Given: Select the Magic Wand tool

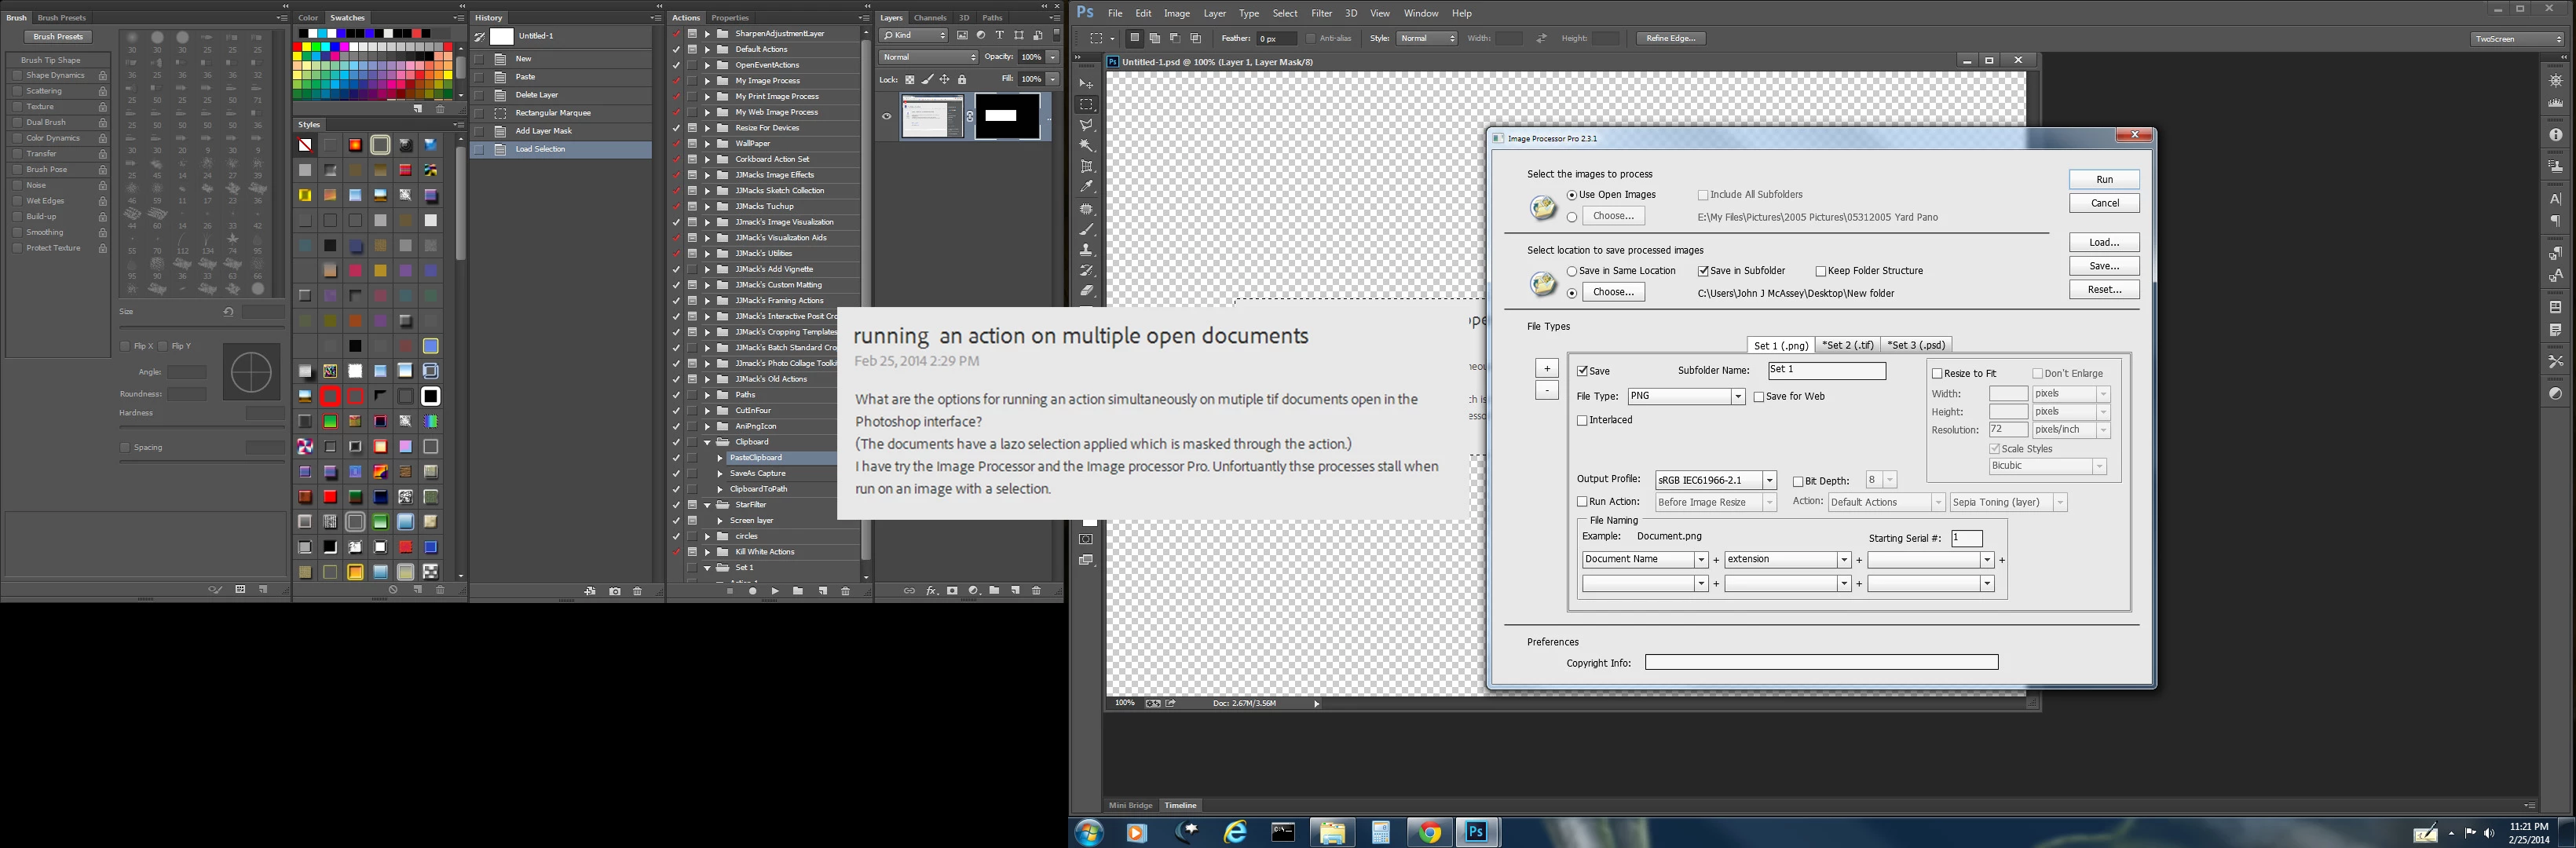Looking at the screenshot, I should pyautogui.click(x=1087, y=146).
